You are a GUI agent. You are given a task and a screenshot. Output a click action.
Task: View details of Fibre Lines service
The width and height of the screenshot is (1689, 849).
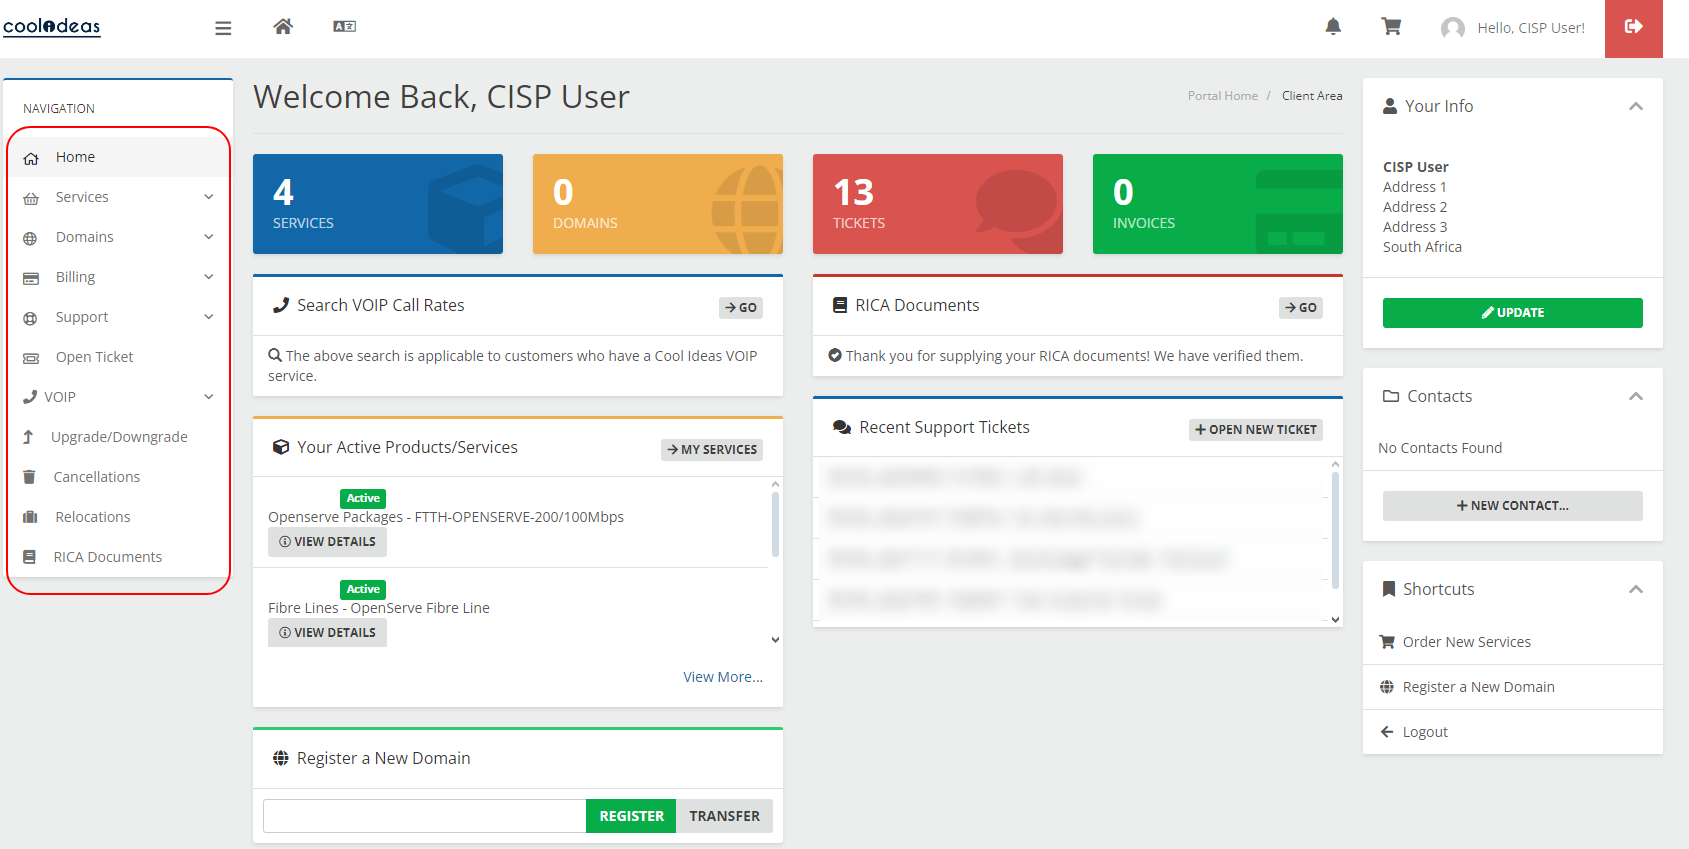coord(327,633)
